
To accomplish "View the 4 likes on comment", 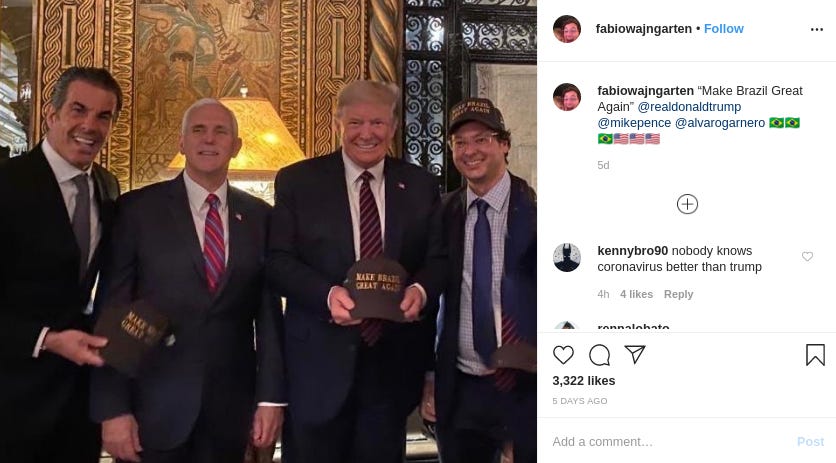I will tap(636, 294).
